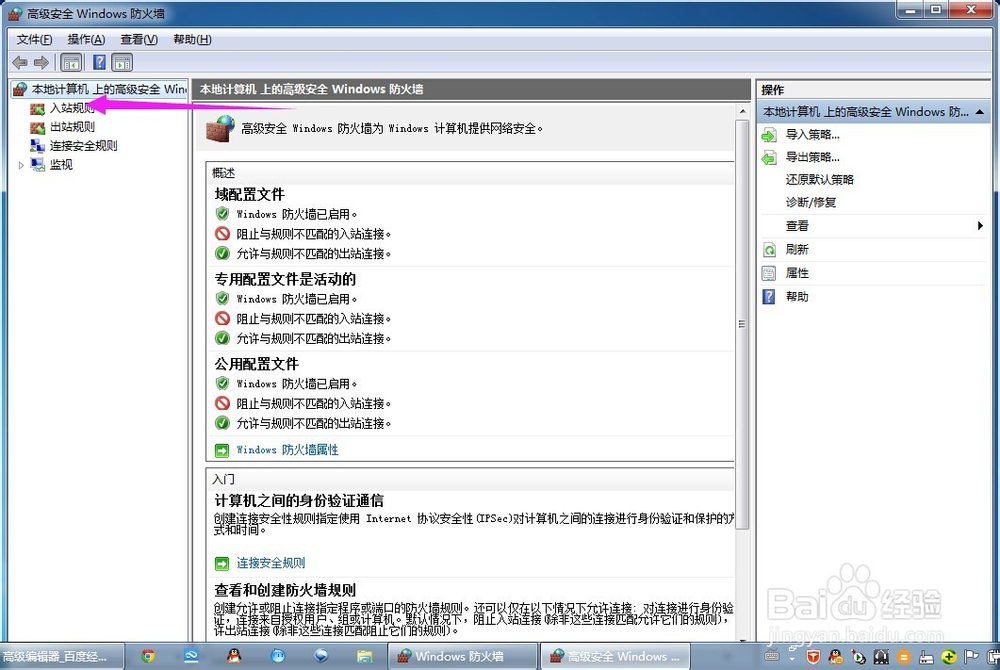Image resolution: width=1000 pixels, height=670 pixels.
Task: Select the 入站规则 tree node
Action: coord(72,108)
